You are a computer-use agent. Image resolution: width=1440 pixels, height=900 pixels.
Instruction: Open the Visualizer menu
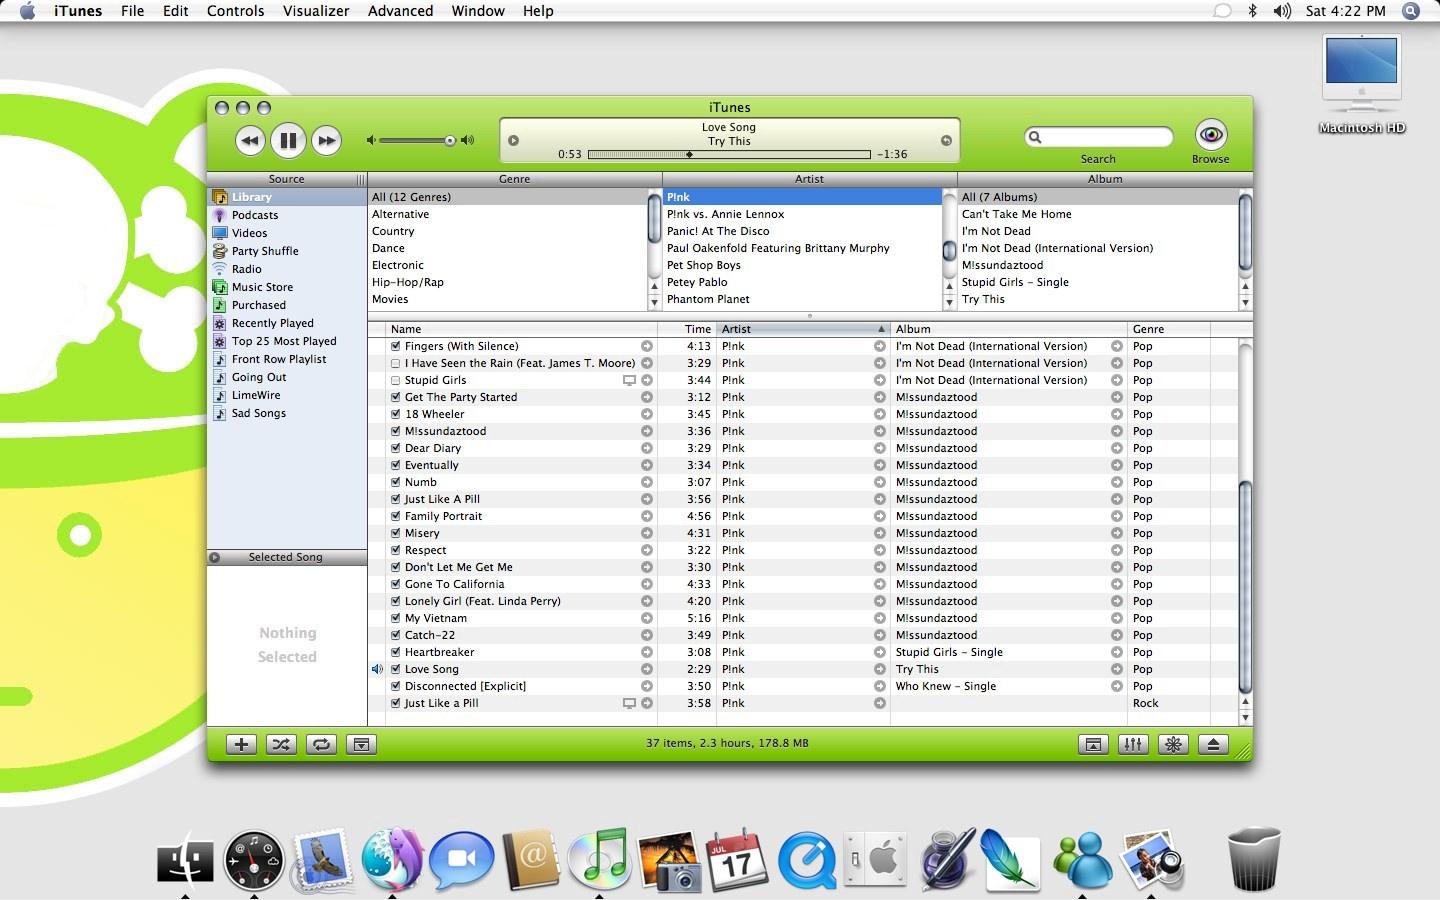tap(316, 11)
